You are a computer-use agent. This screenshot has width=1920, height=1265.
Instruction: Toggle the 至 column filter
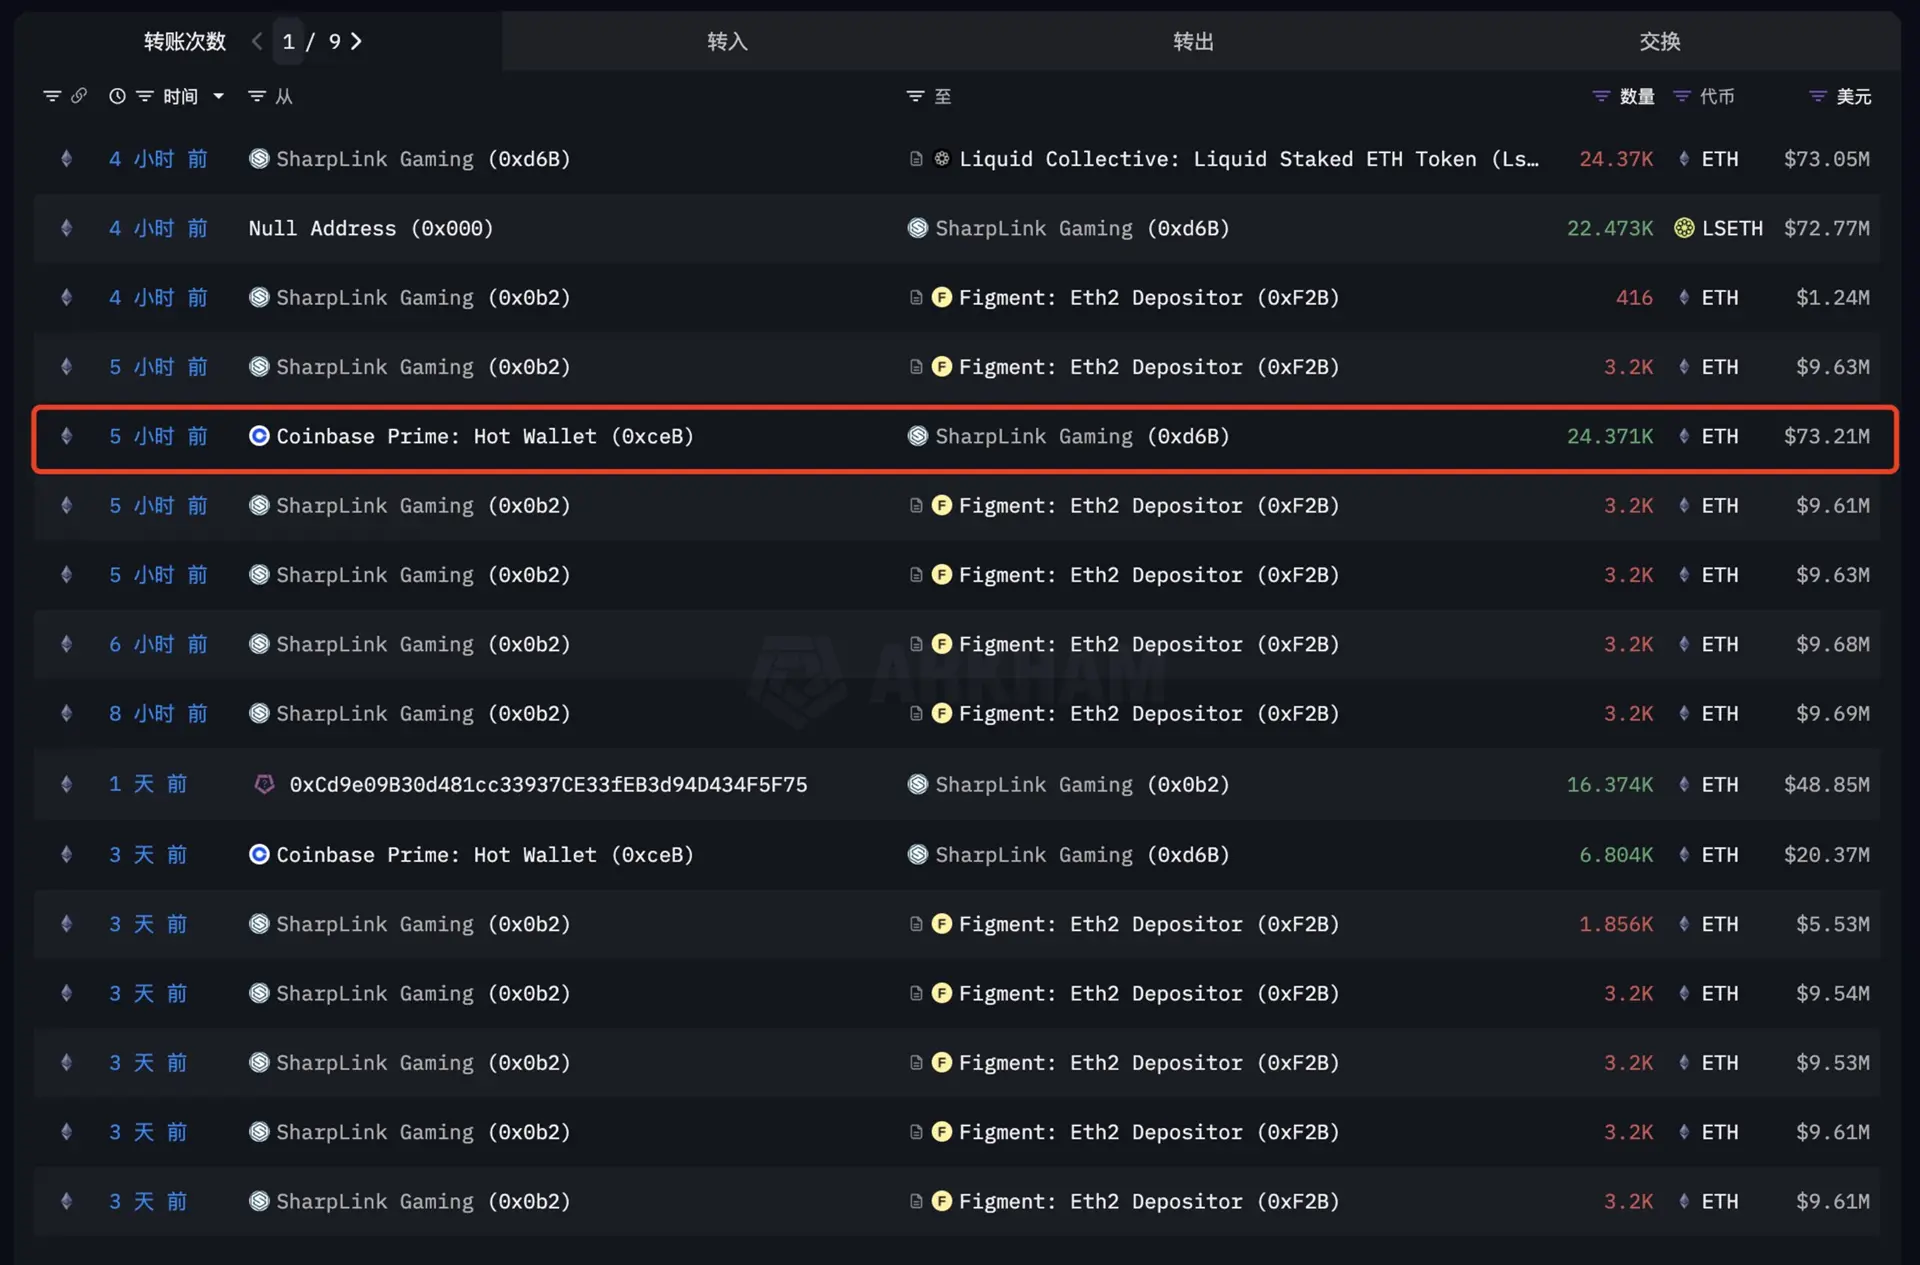tap(916, 96)
